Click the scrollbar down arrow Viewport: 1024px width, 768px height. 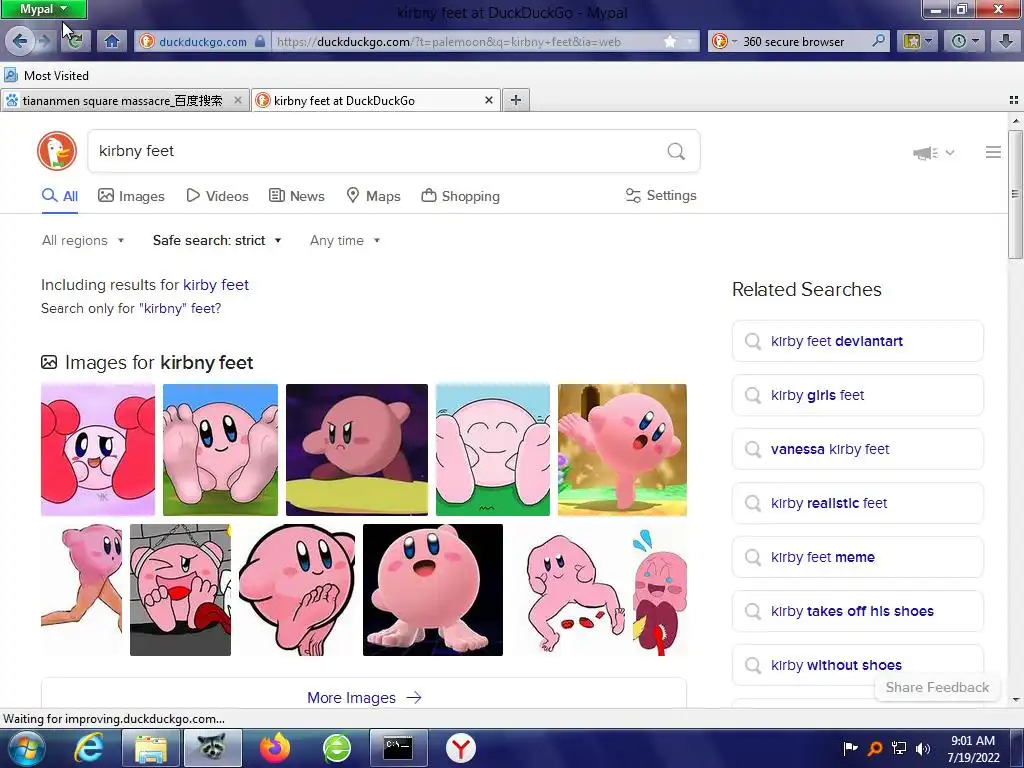[1016, 699]
